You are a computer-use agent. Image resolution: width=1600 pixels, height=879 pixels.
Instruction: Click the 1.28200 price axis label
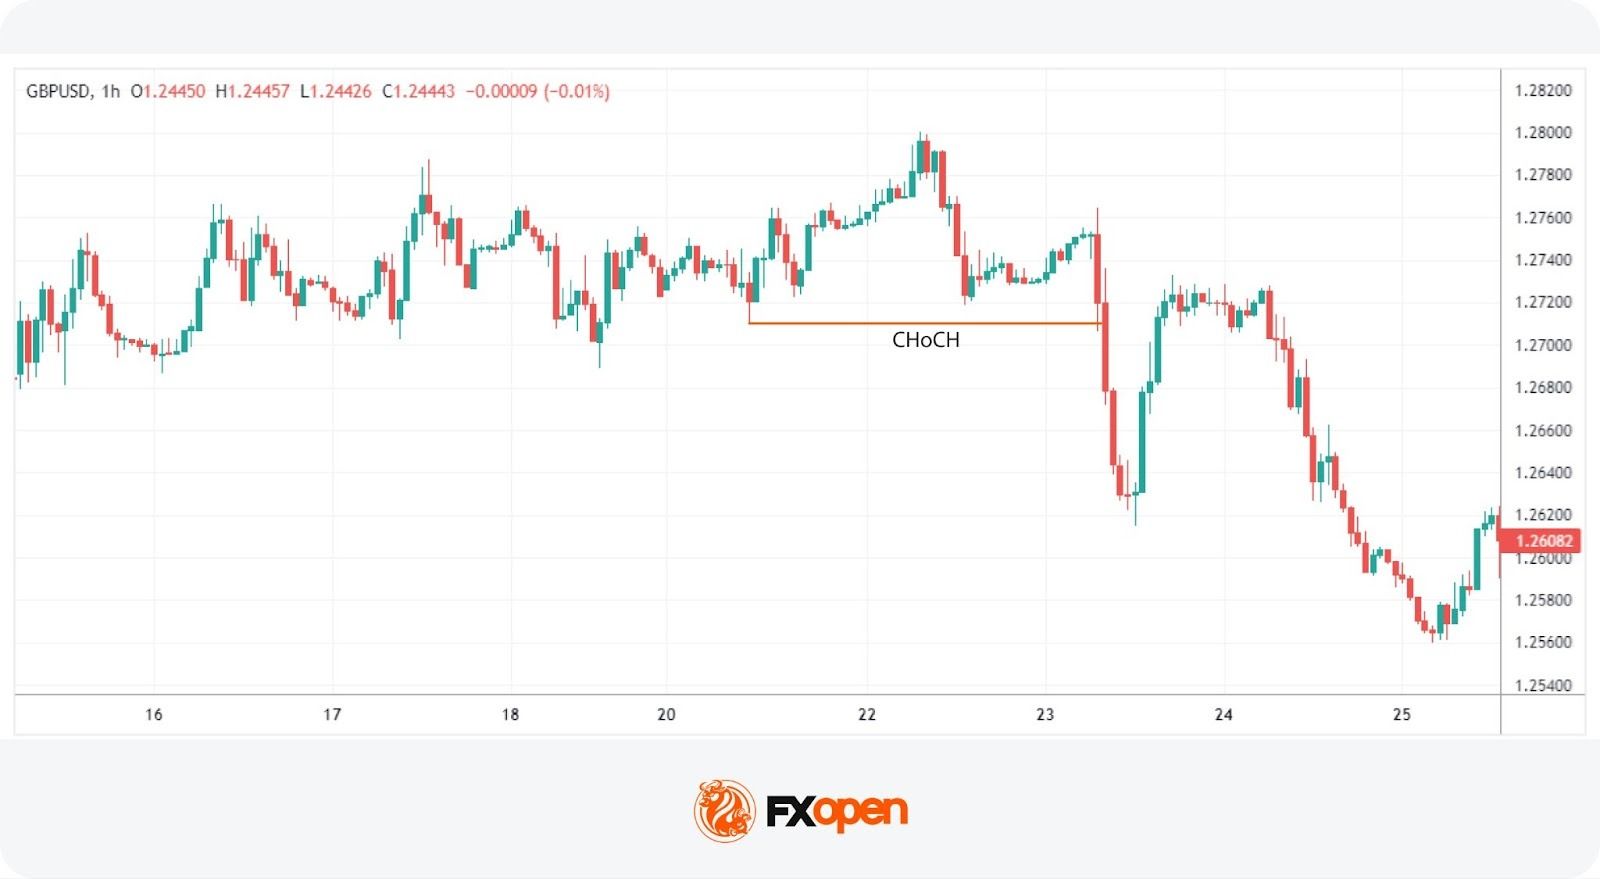pos(1542,91)
